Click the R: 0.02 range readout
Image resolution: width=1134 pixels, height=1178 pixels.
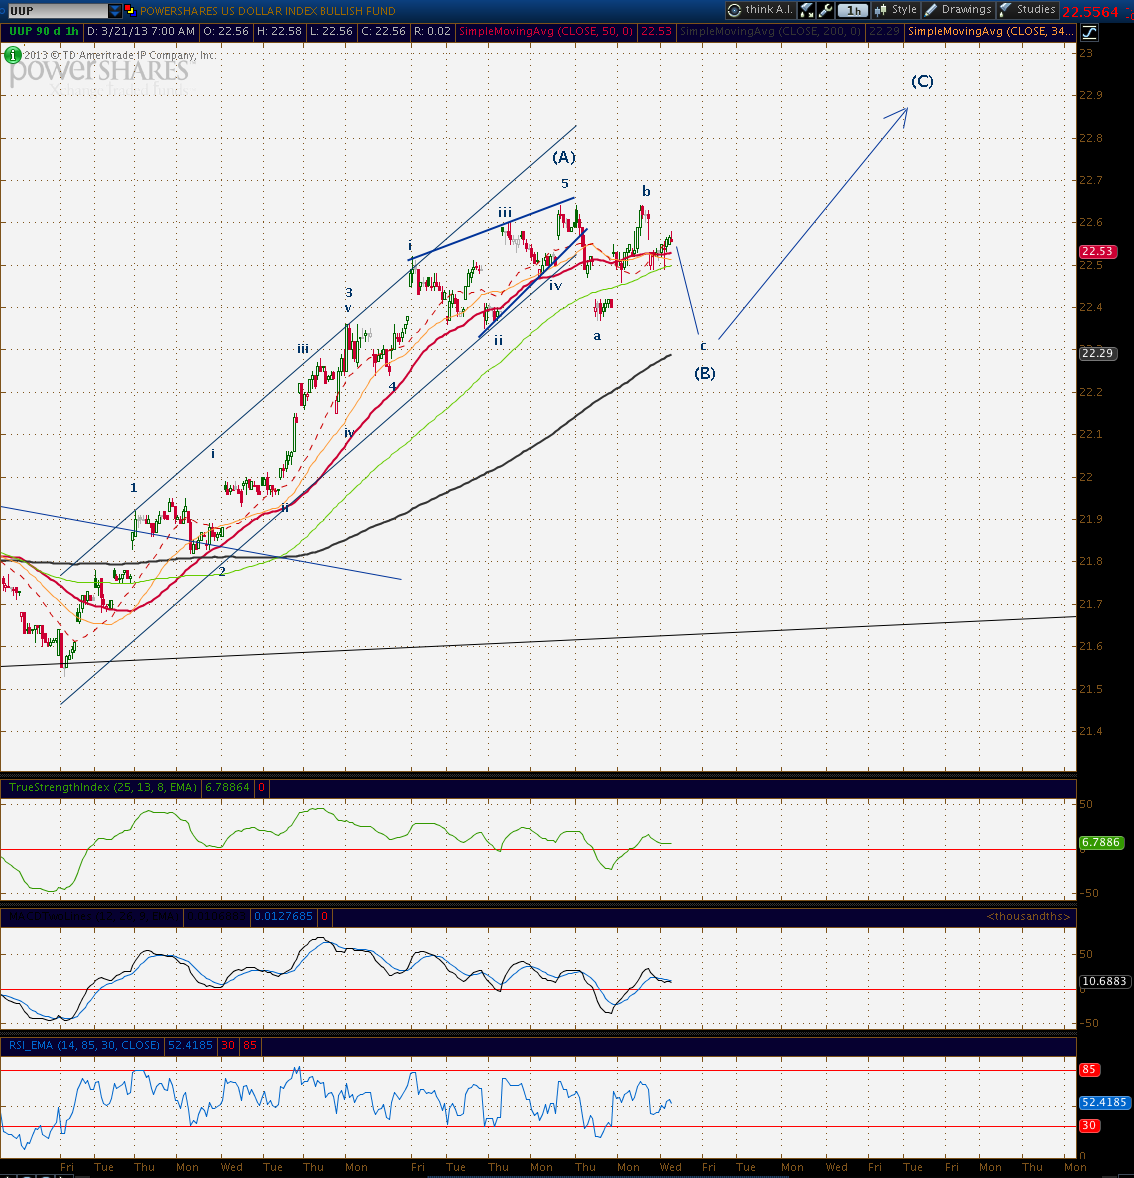tap(432, 32)
